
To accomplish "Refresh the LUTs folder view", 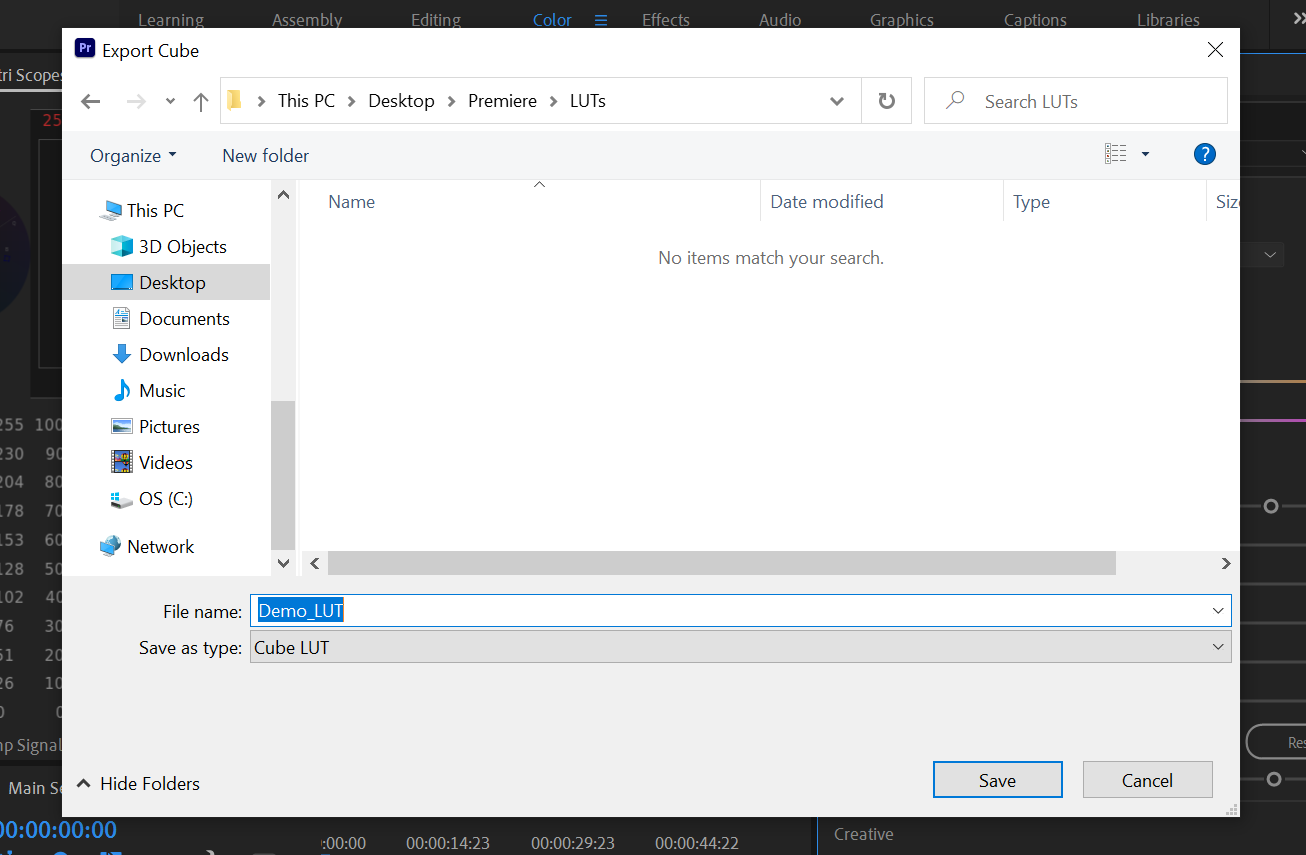I will (886, 101).
